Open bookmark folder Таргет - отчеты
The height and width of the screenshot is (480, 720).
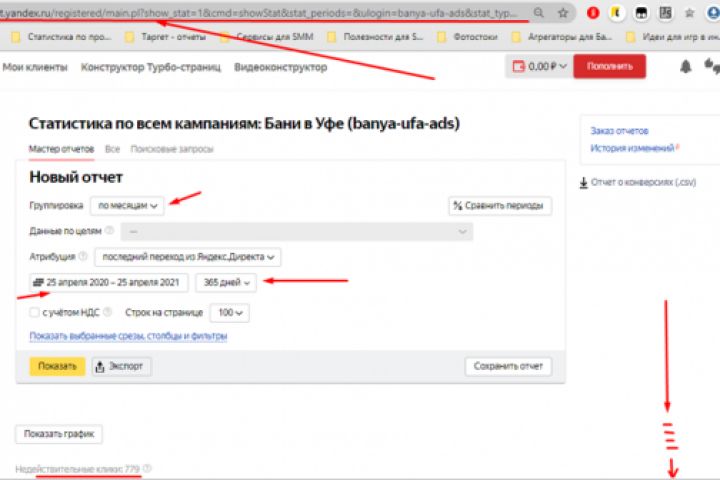(166, 37)
